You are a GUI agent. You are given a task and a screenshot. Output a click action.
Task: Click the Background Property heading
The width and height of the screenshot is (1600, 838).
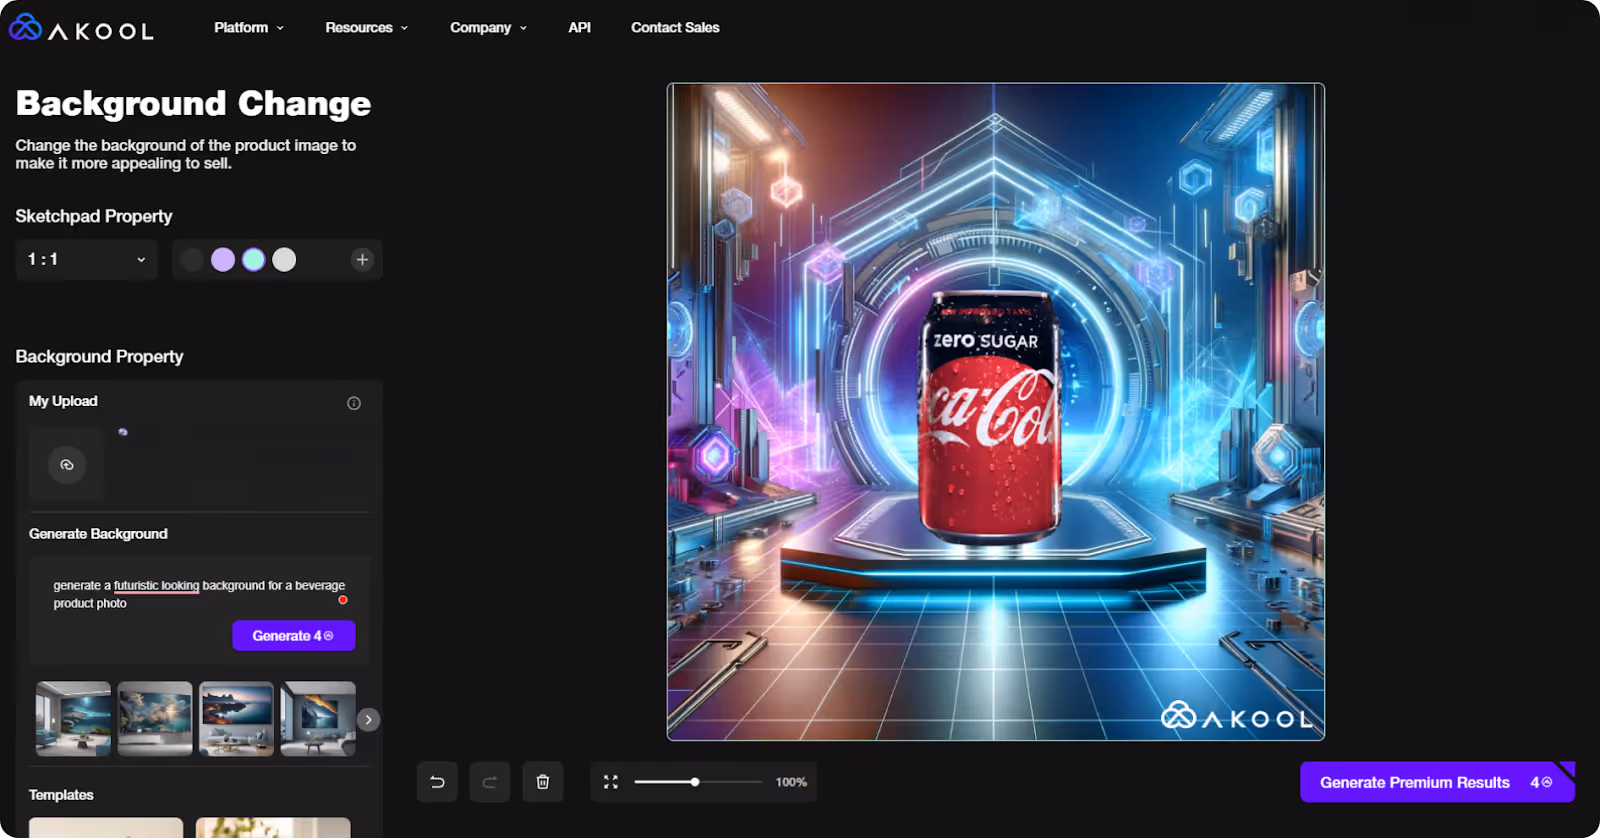click(99, 357)
